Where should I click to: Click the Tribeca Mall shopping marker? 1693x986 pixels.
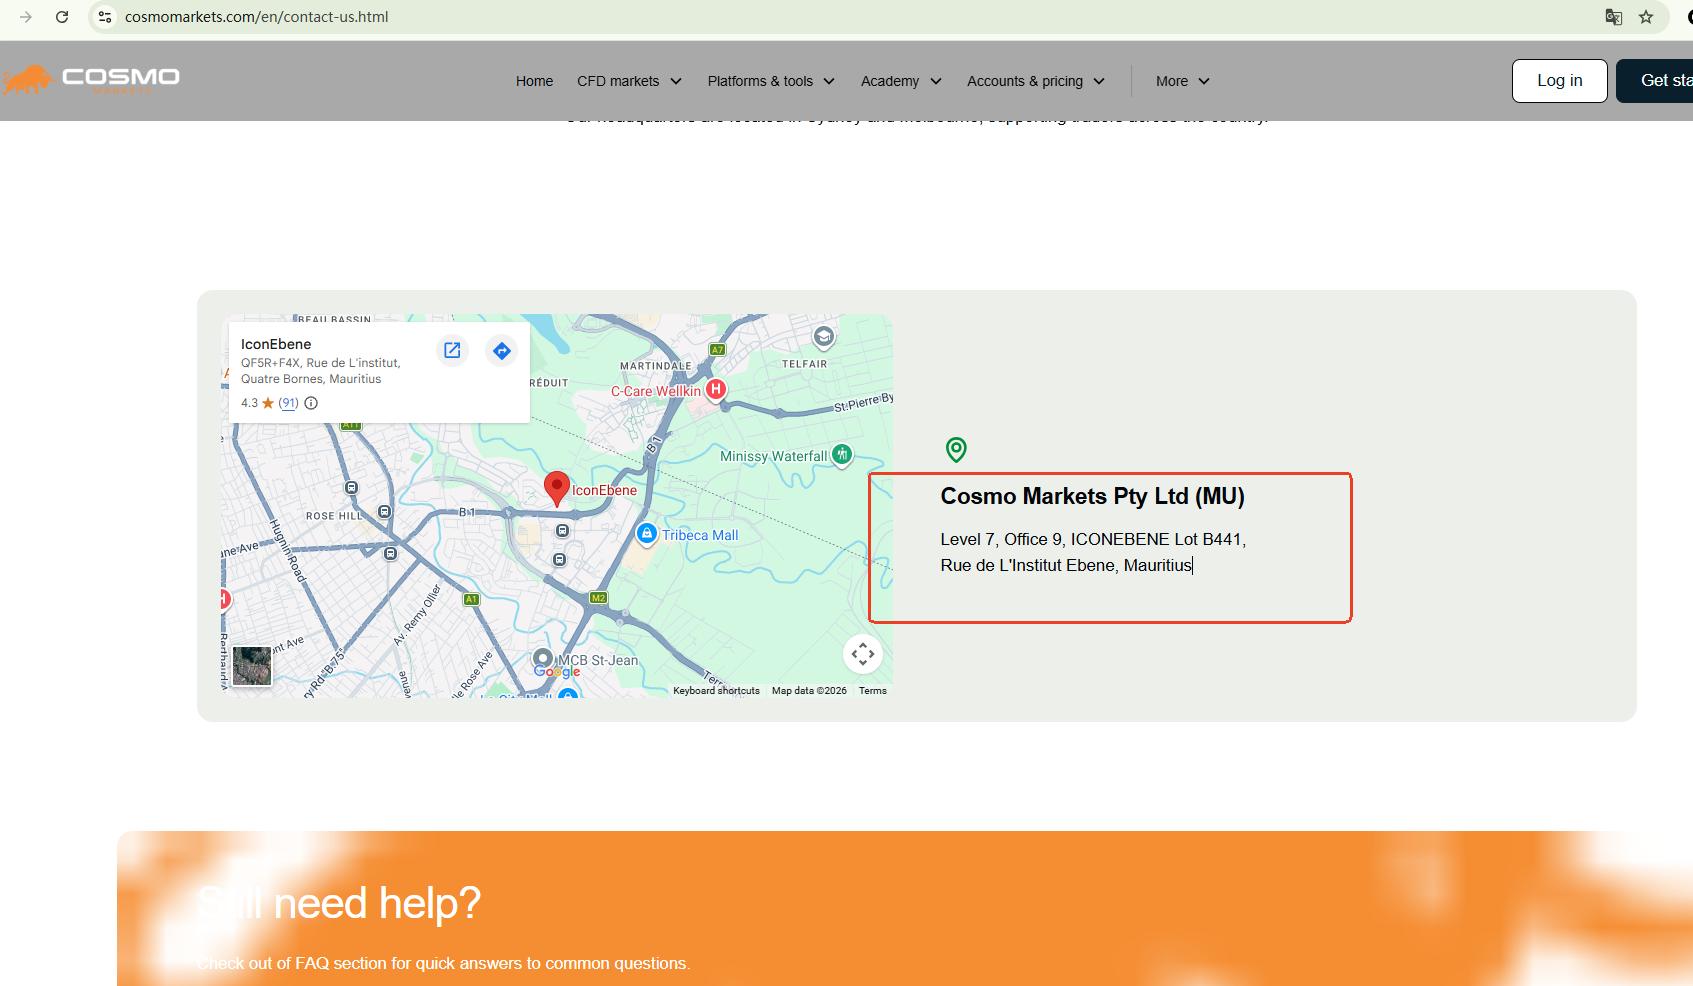[x=647, y=534]
